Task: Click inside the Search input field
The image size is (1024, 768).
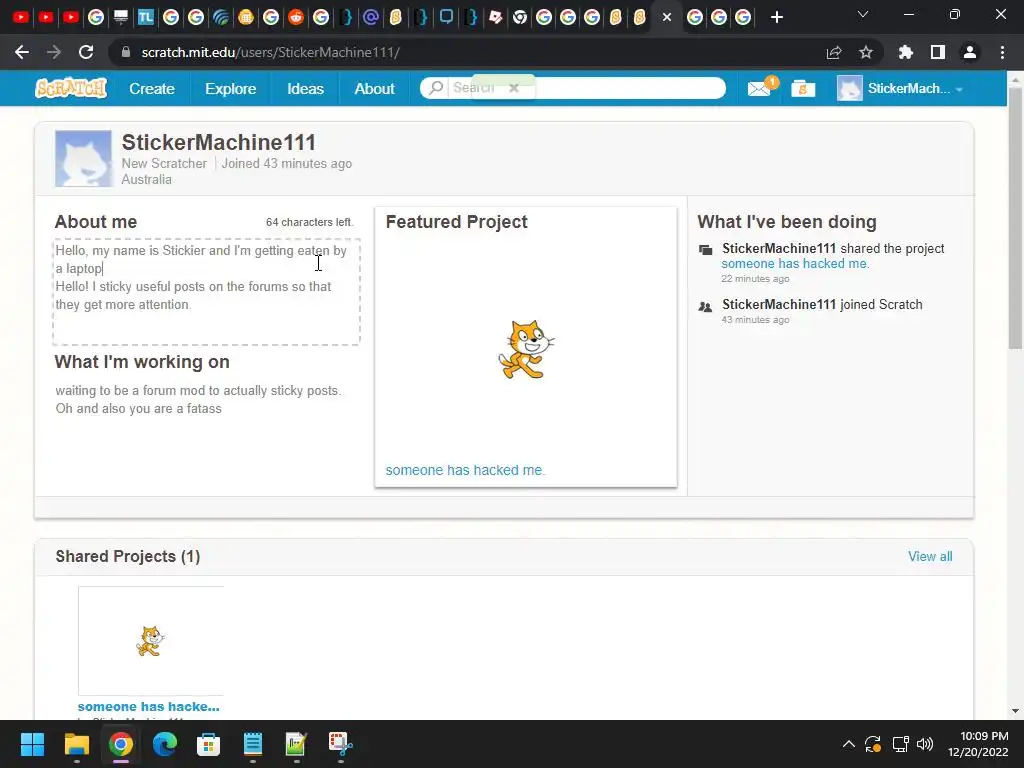Action: pyautogui.click(x=573, y=88)
